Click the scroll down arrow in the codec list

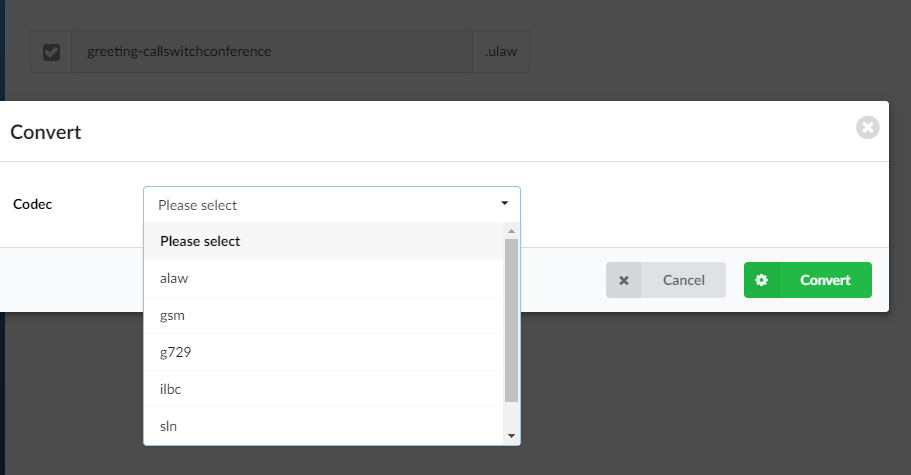511,436
